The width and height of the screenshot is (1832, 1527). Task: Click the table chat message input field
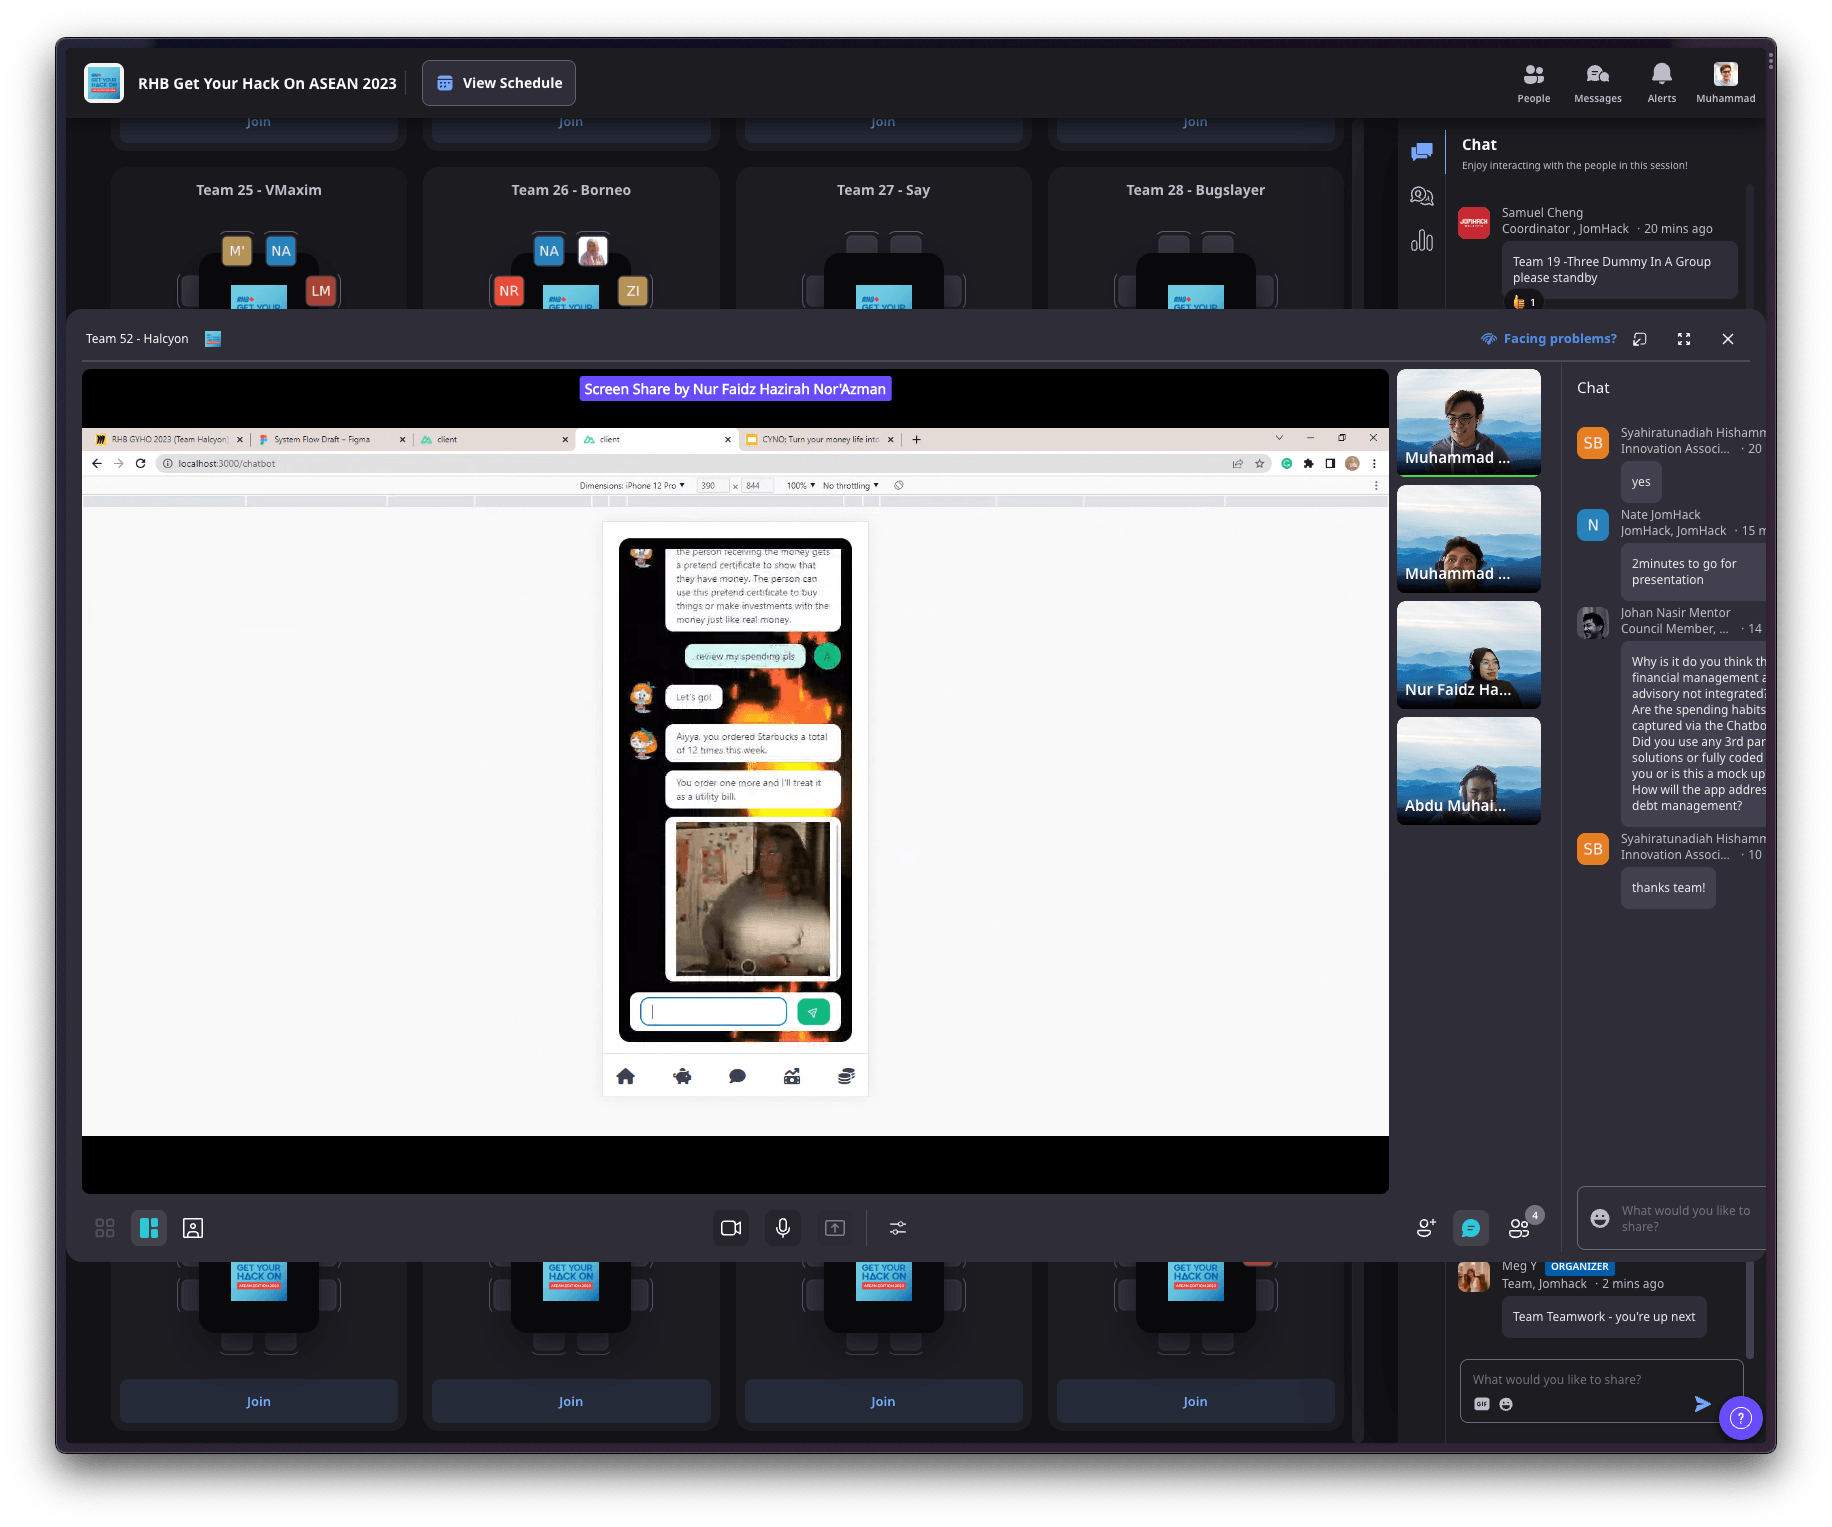(x=1686, y=1218)
